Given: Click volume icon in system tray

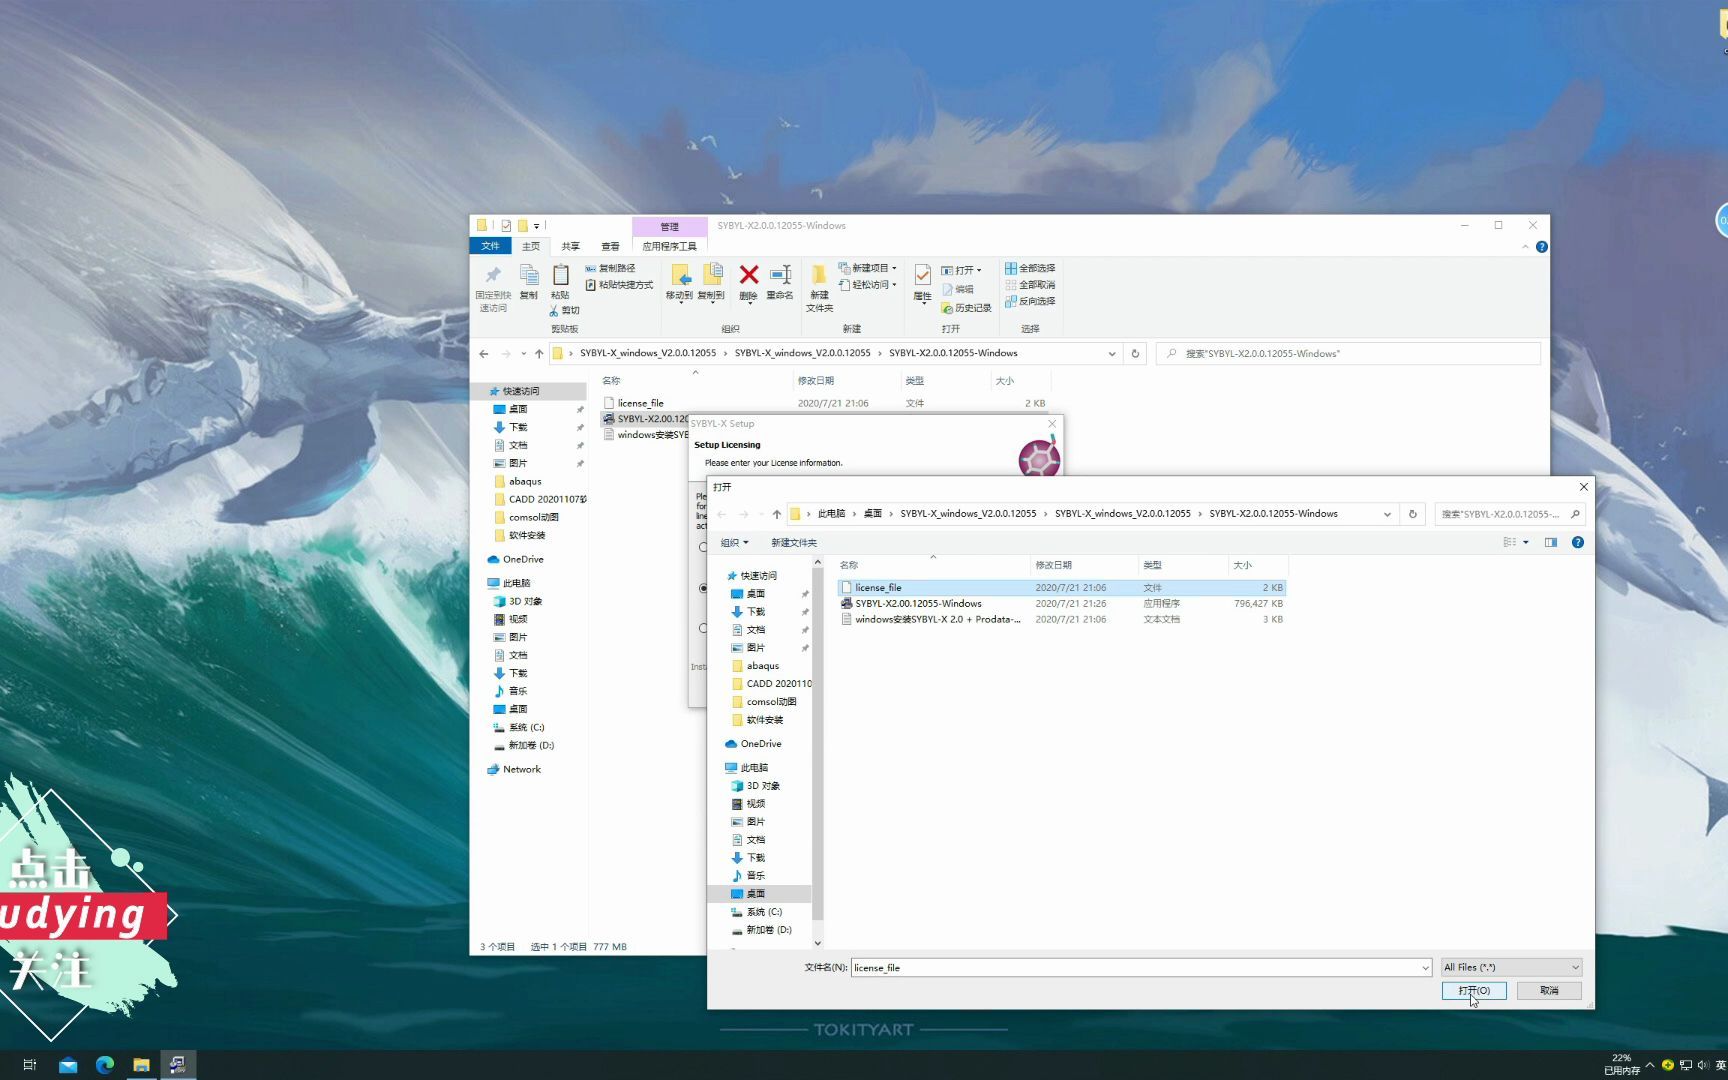Looking at the screenshot, I should [1703, 1065].
